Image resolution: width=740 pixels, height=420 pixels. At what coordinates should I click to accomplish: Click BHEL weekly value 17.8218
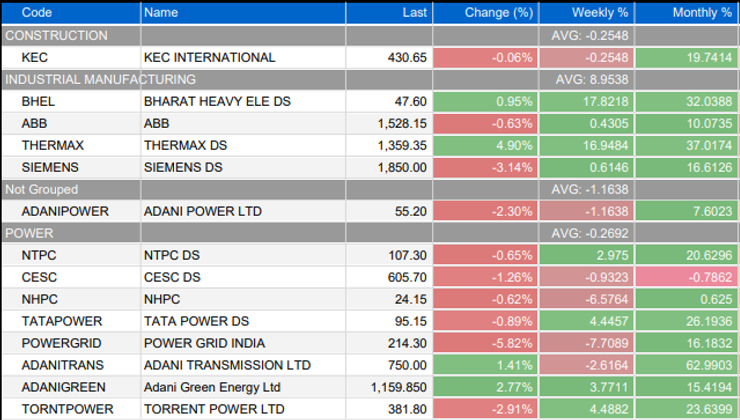pos(587,101)
